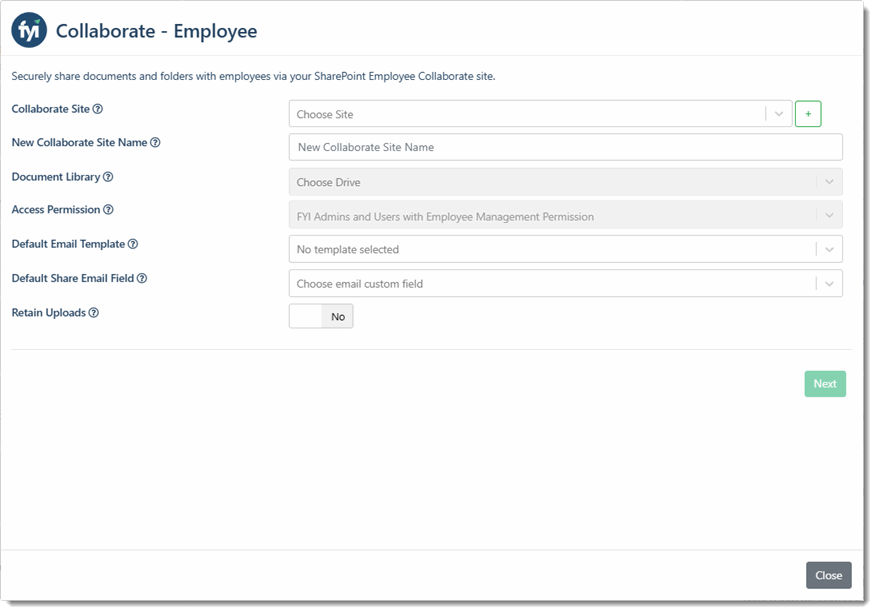The image size is (871, 608).
Task: Click the Default Share Email Field label
Action: click(x=73, y=278)
